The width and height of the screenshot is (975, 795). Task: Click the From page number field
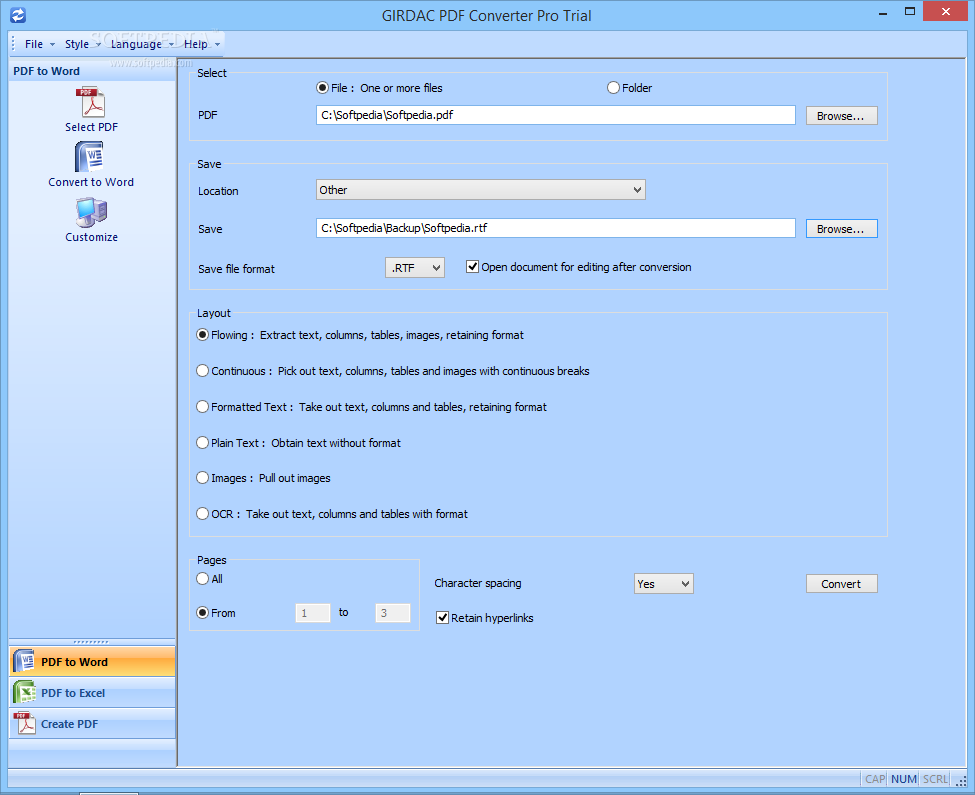click(313, 613)
